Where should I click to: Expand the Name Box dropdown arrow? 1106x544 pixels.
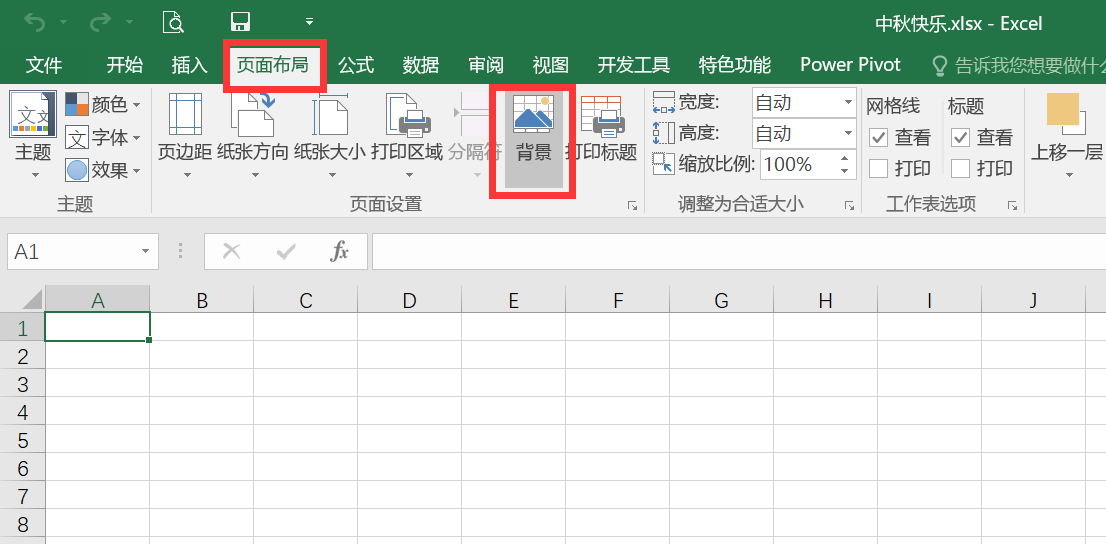[145, 251]
